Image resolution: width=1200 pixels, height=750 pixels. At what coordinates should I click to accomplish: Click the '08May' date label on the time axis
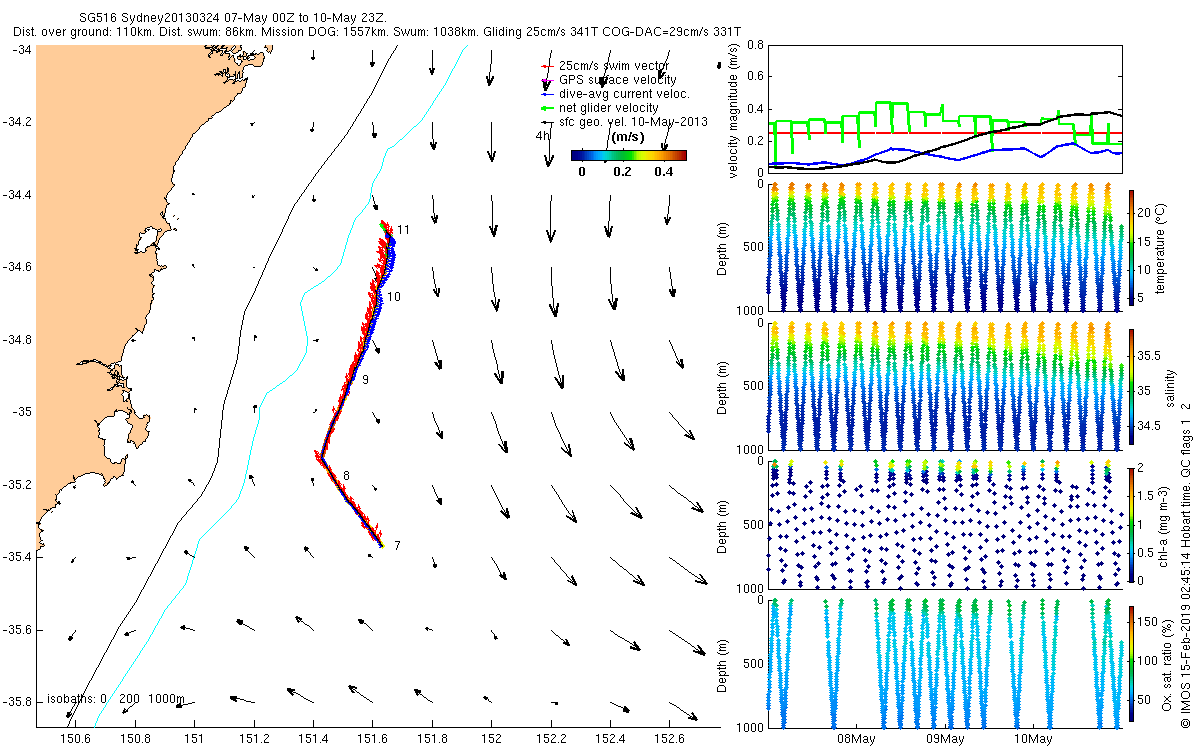coord(856,739)
